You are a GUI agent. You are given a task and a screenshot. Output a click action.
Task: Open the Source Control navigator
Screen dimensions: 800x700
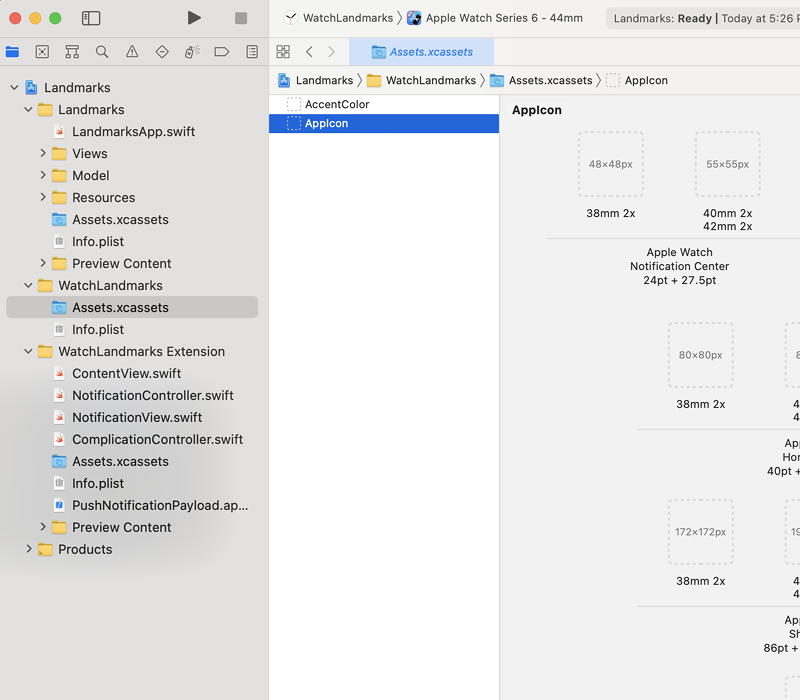[42, 52]
